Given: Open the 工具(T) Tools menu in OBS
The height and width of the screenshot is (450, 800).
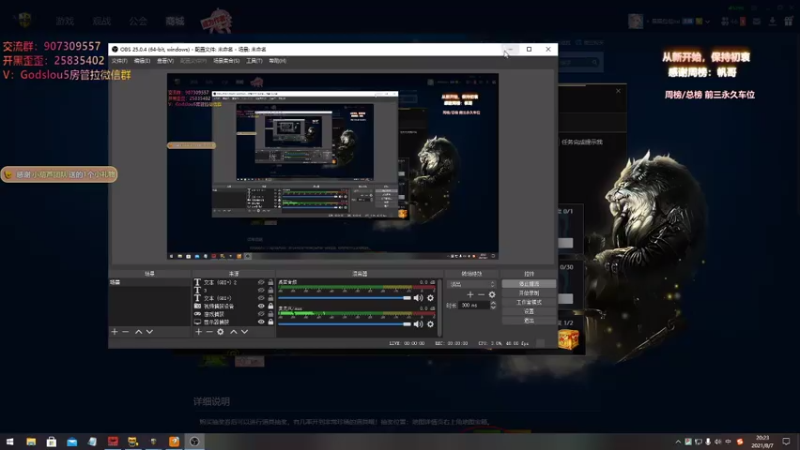Looking at the screenshot, I should (254, 61).
